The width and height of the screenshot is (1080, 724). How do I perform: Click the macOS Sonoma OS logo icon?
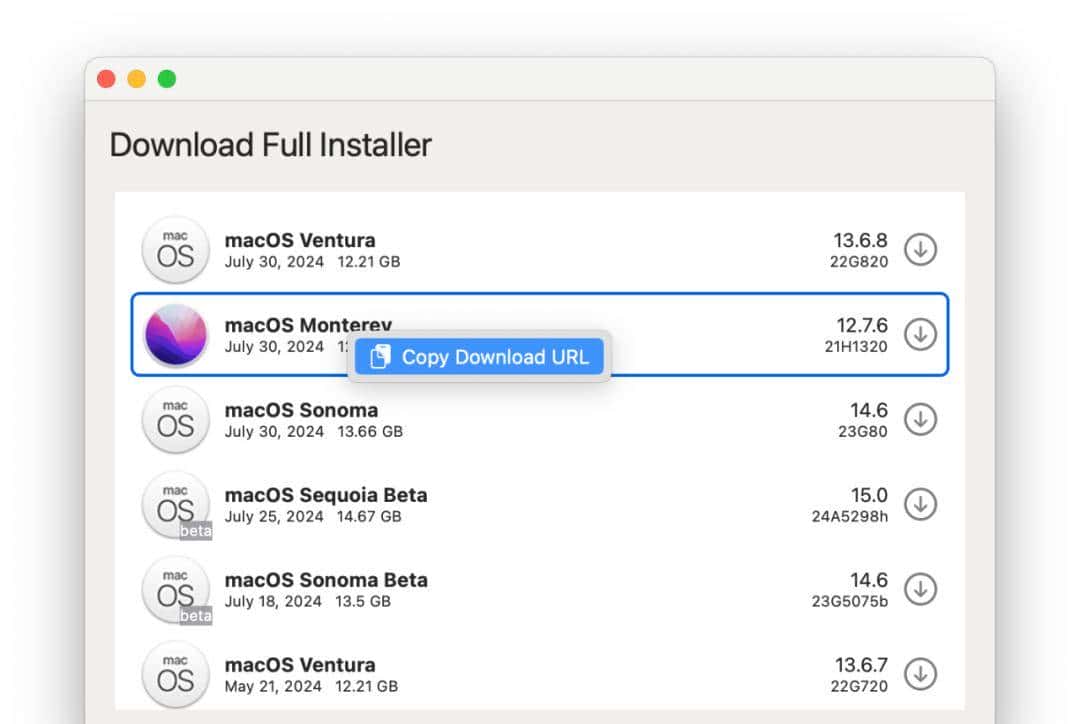[175, 419]
